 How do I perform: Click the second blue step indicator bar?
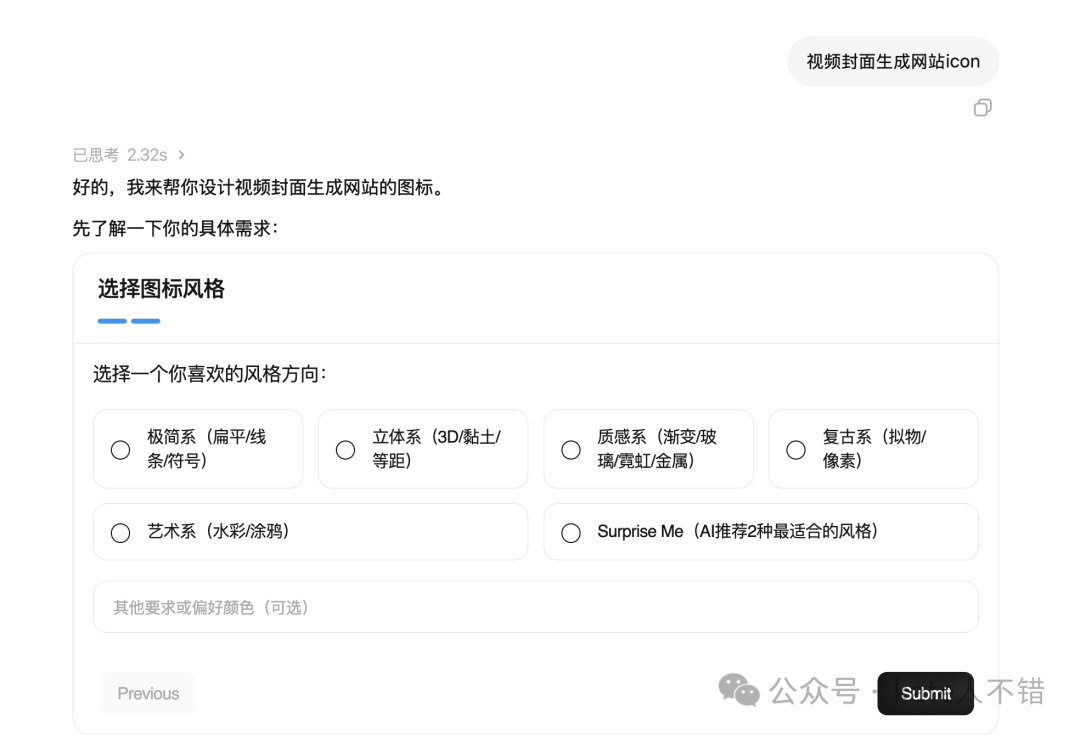coord(146,321)
